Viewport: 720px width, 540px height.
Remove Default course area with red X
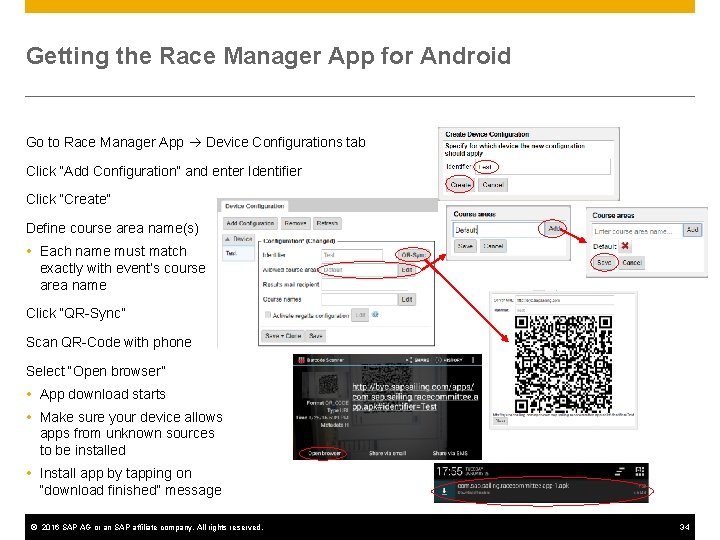(x=625, y=246)
